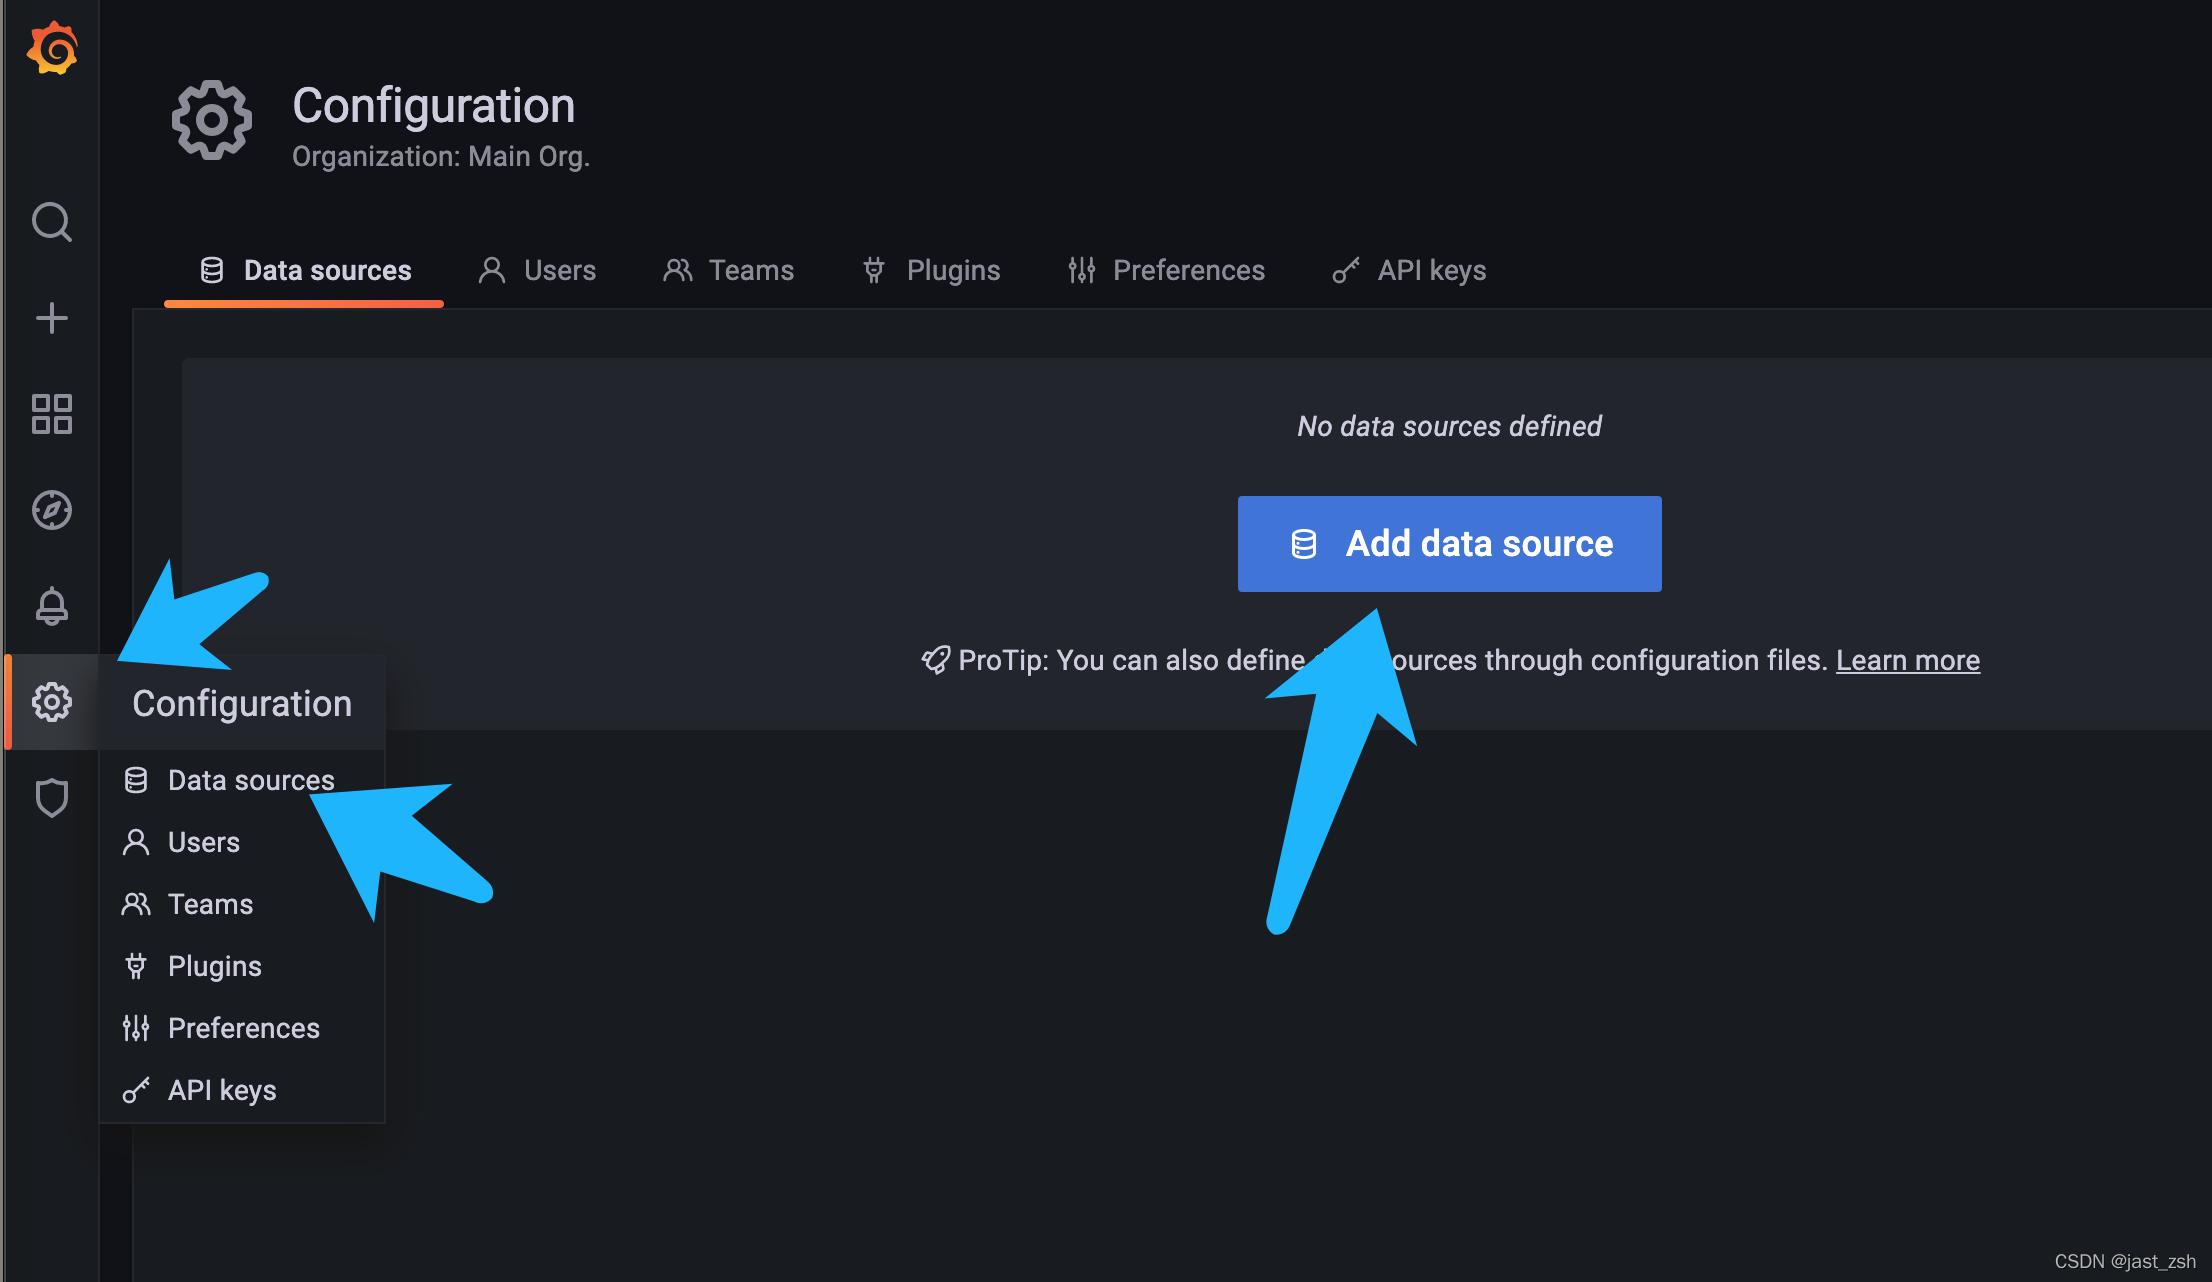Open the search magnifier in sidebar
Viewport: 2212px width, 1282px height.
pyautogui.click(x=52, y=222)
